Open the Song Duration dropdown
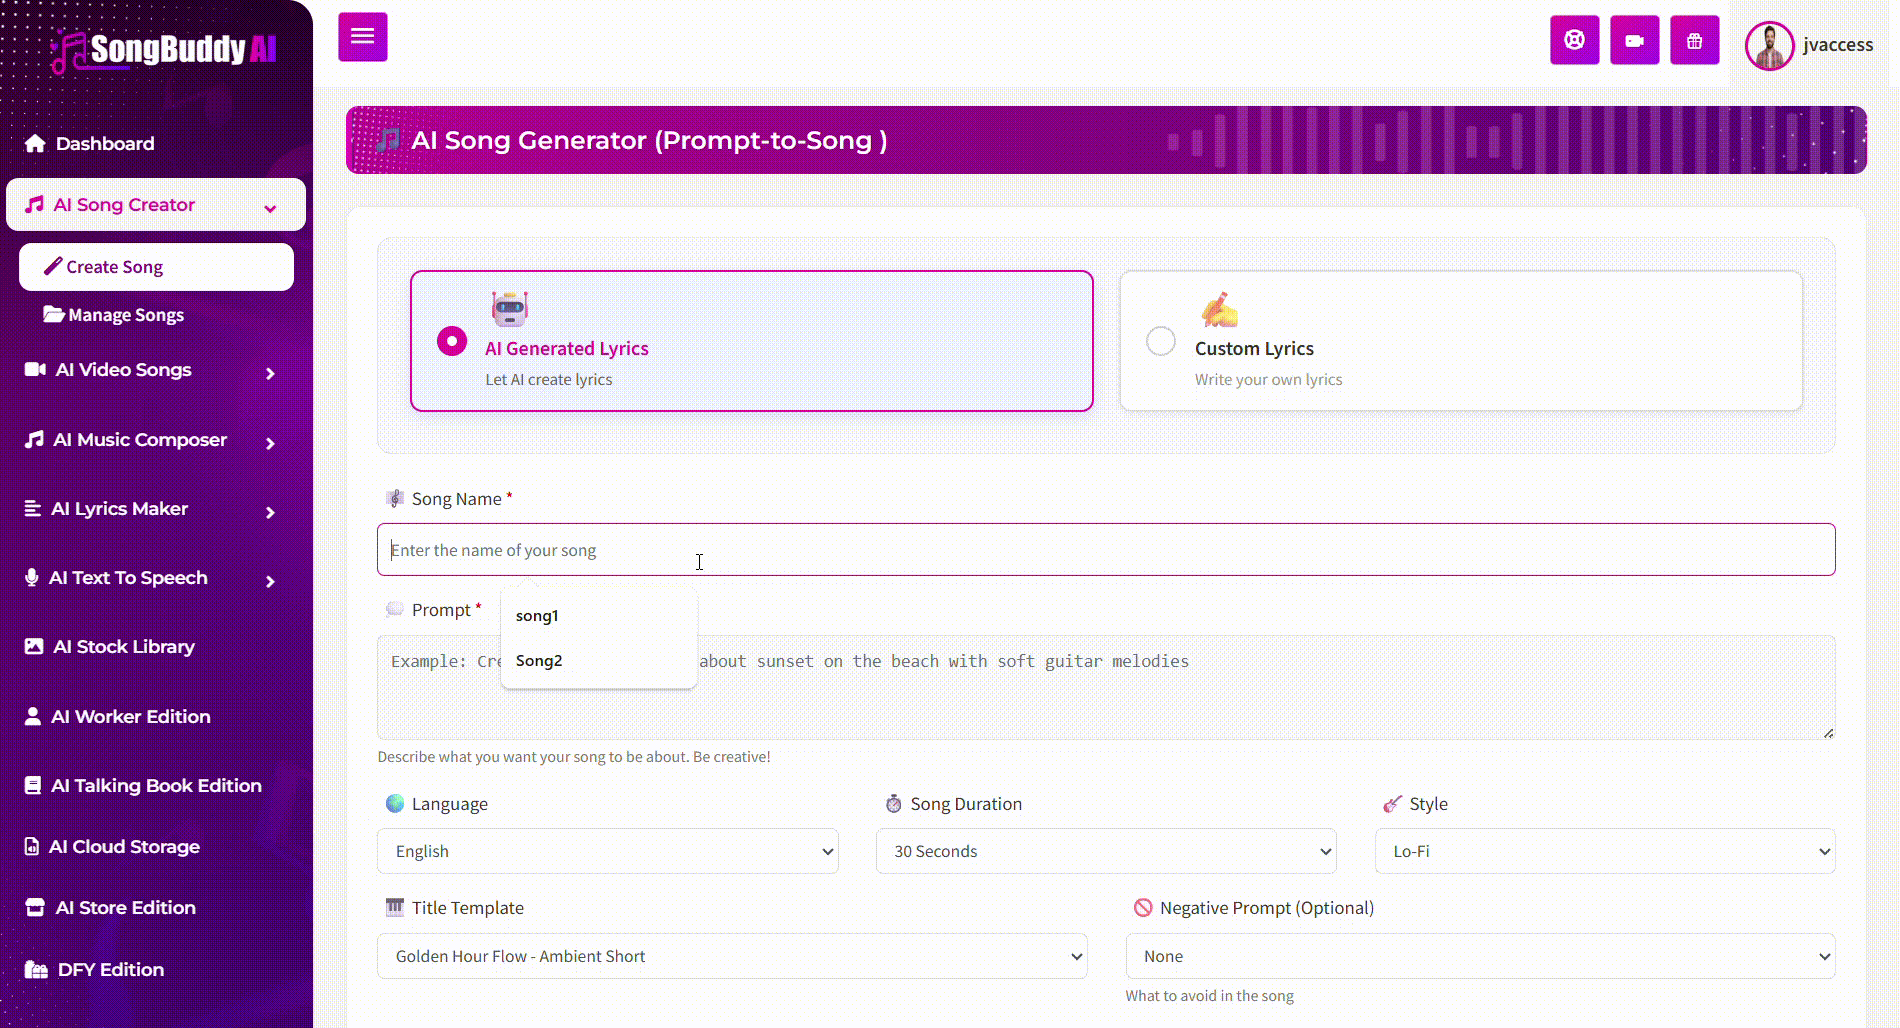 (1105, 851)
